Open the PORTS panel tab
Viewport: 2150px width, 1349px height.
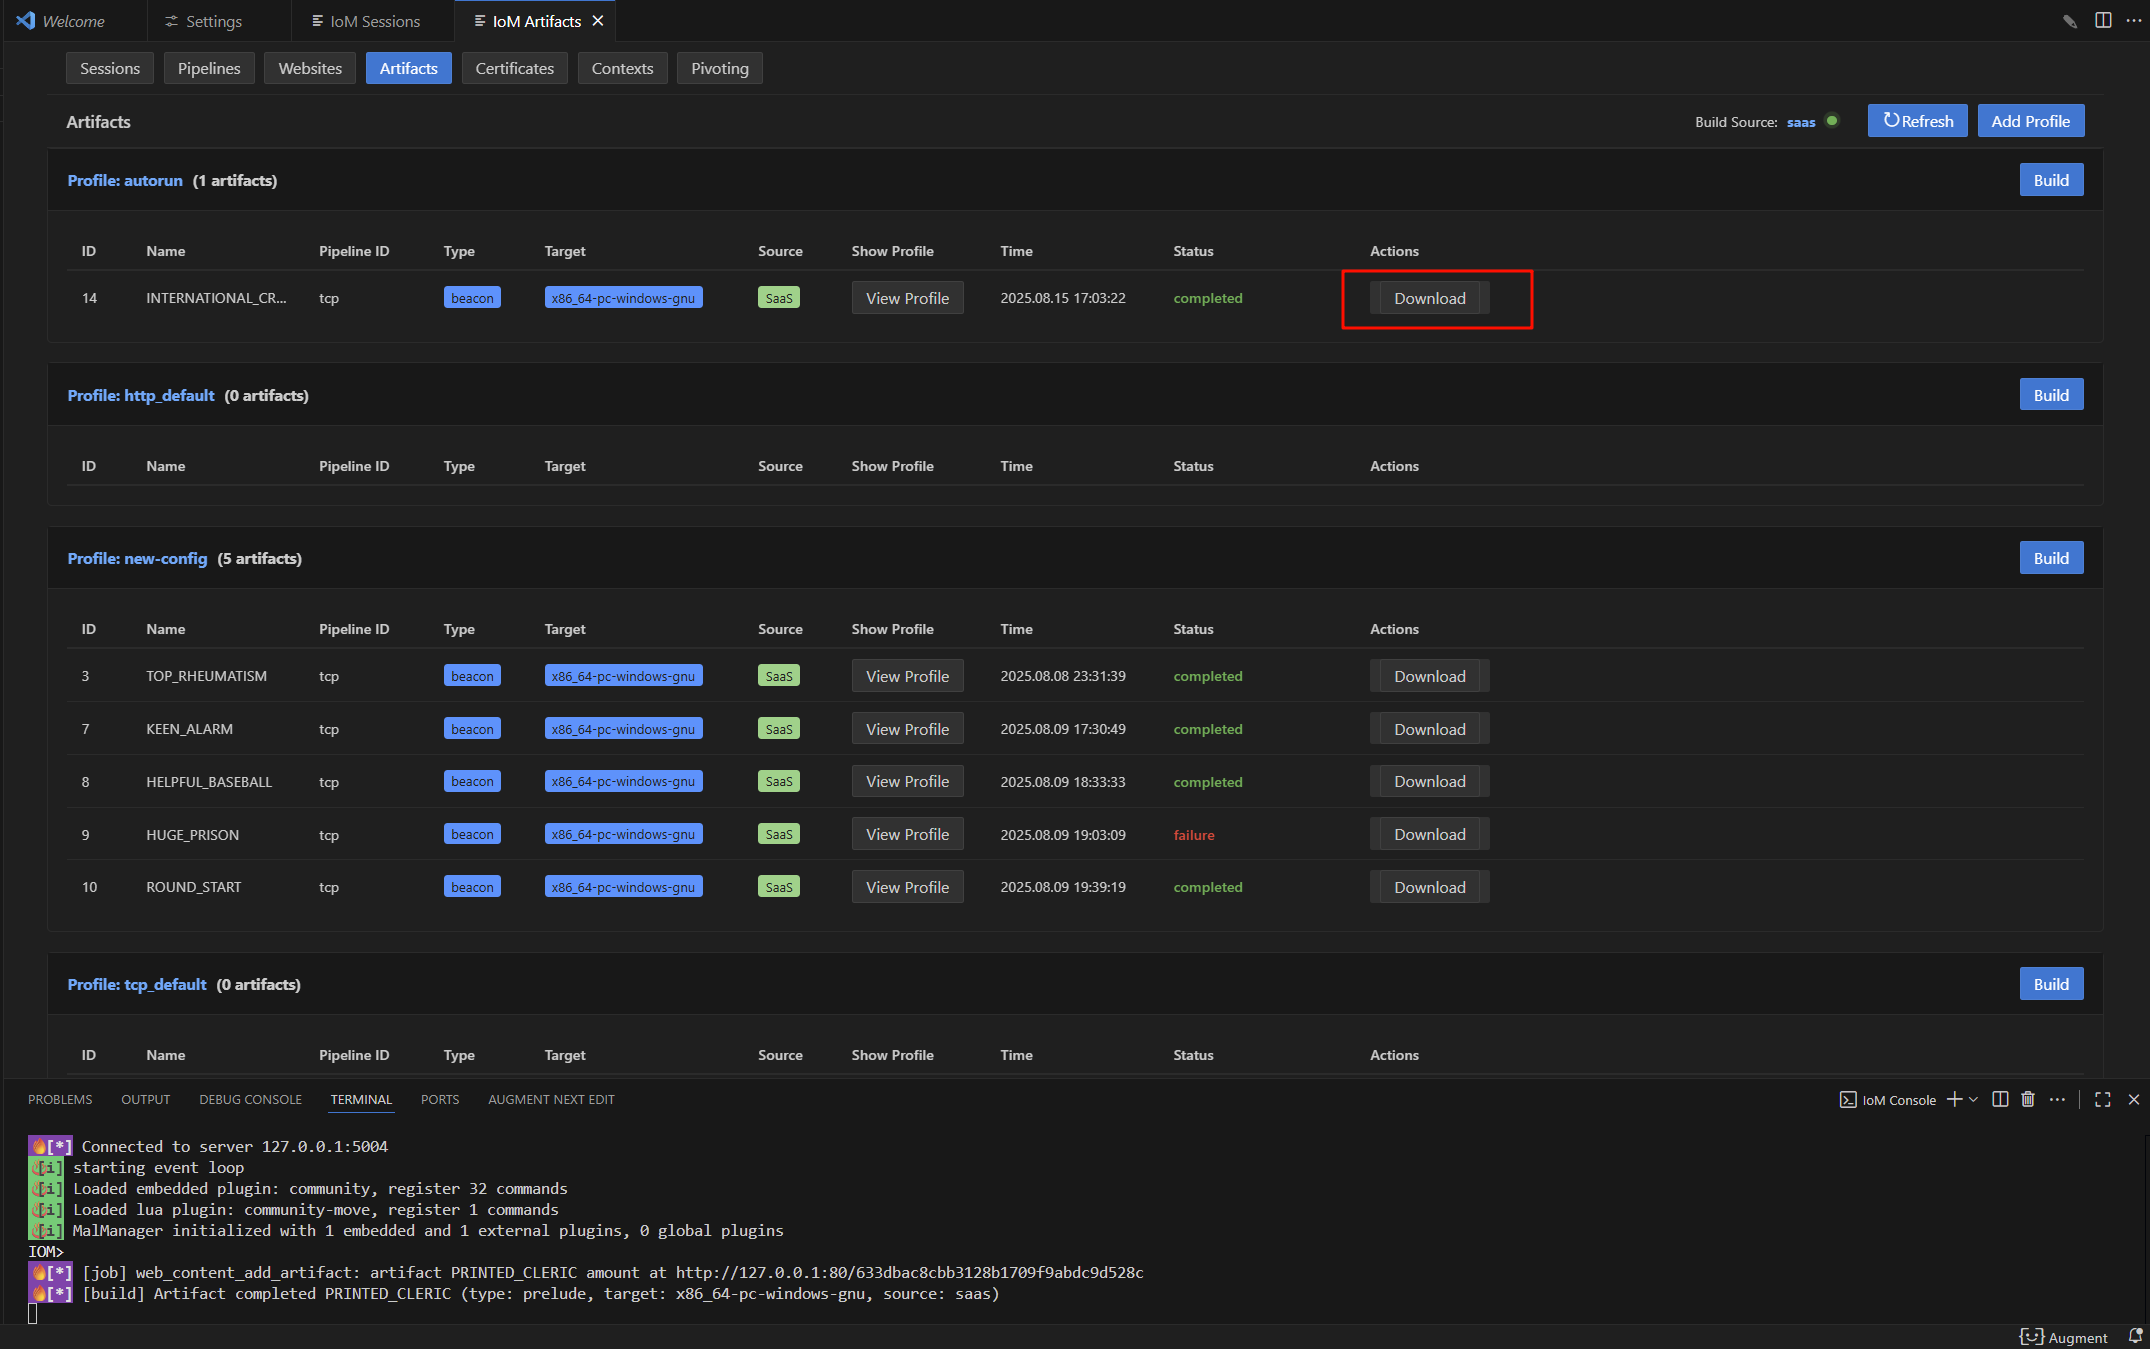coord(440,1099)
